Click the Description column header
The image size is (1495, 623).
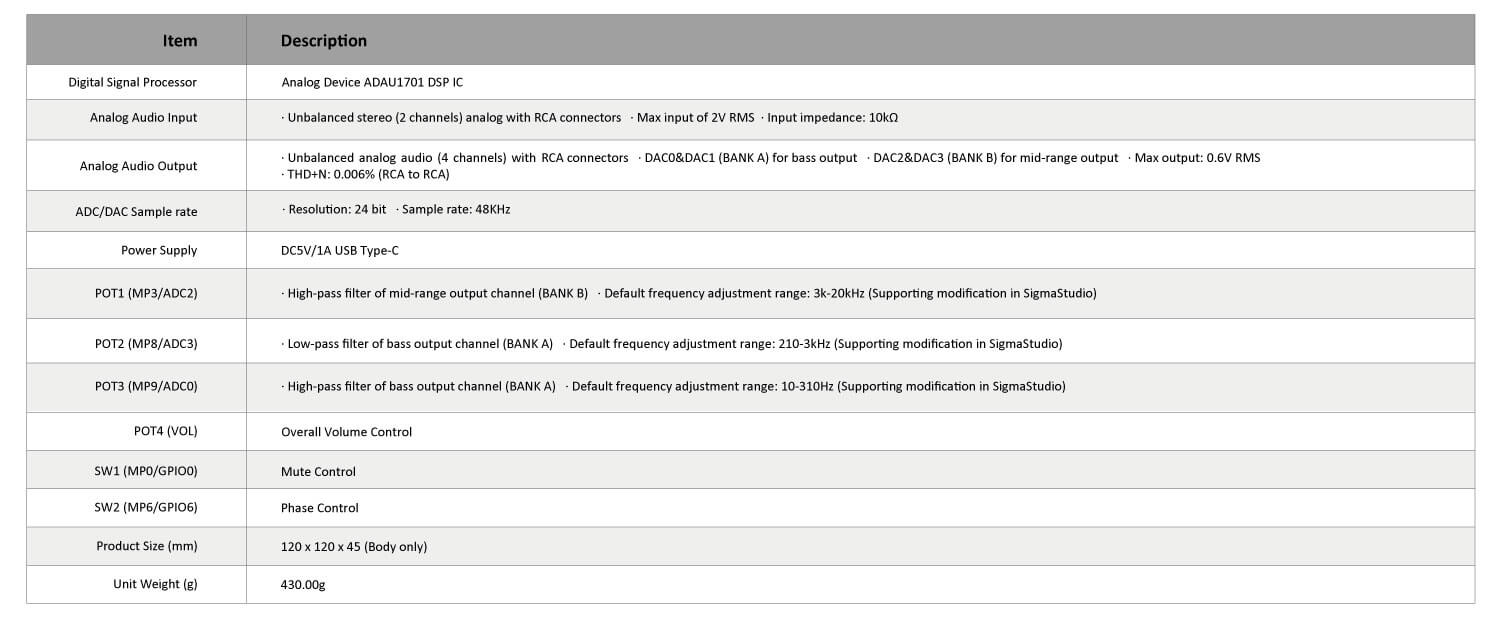tap(323, 41)
